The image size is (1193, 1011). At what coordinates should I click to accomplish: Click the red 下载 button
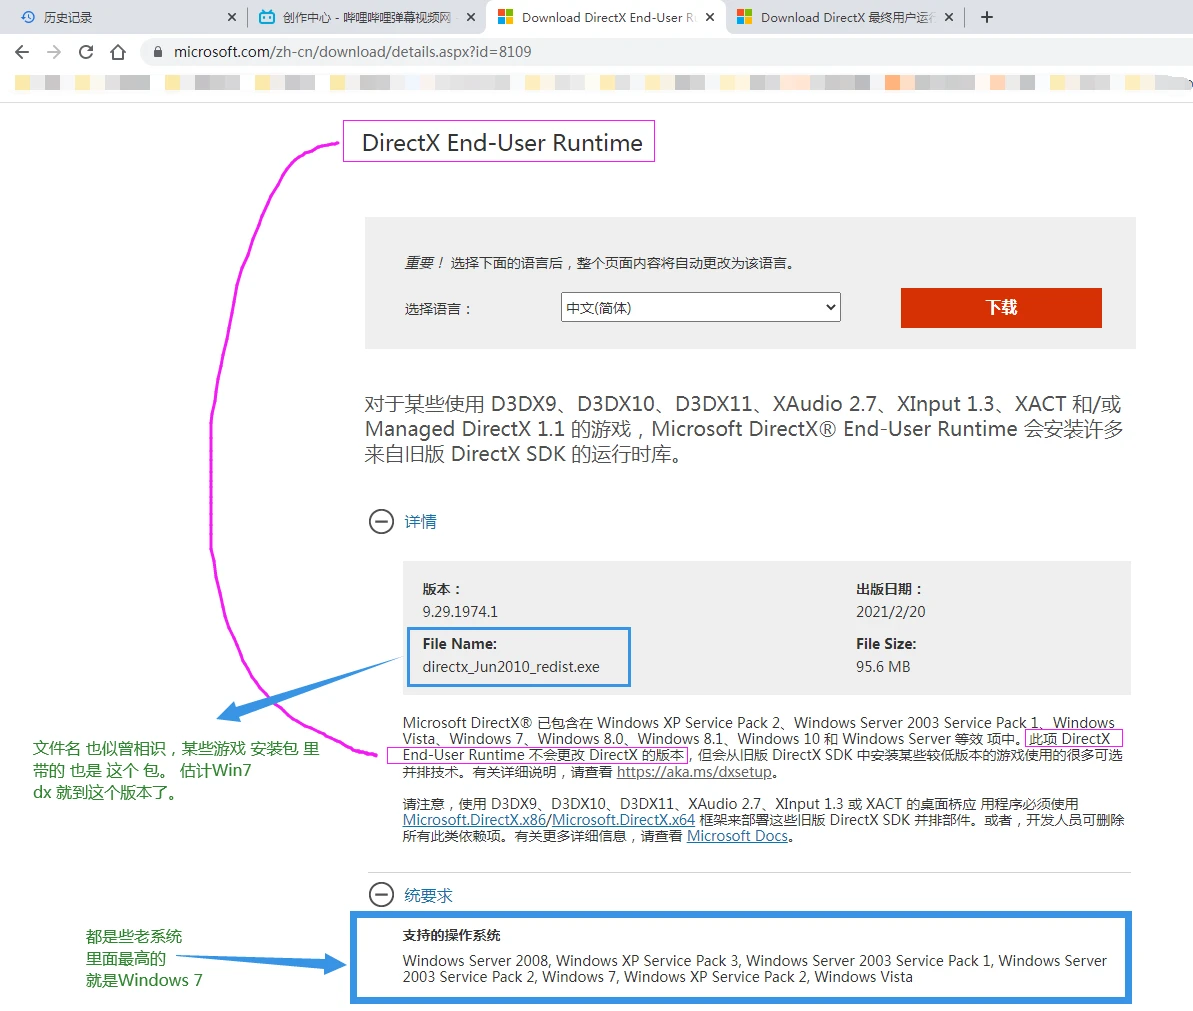coord(1001,307)
